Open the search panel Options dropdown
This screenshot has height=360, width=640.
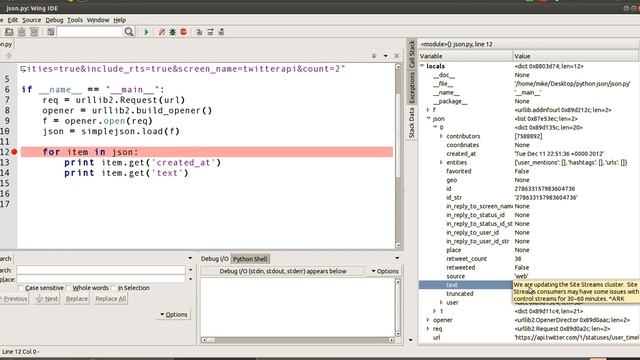pyautogui.click(x=173, y=314)
